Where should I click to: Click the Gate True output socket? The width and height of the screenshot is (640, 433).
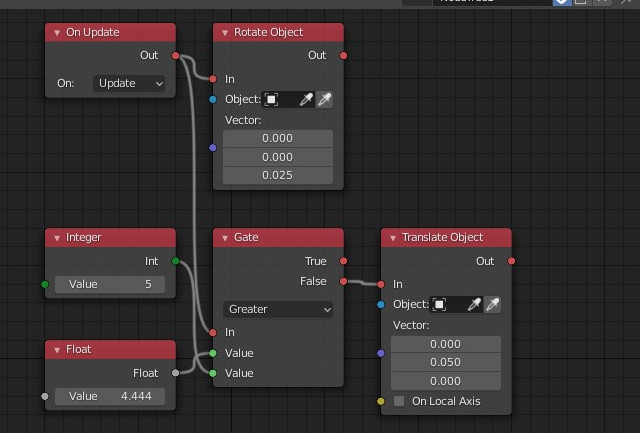(344, 261)
